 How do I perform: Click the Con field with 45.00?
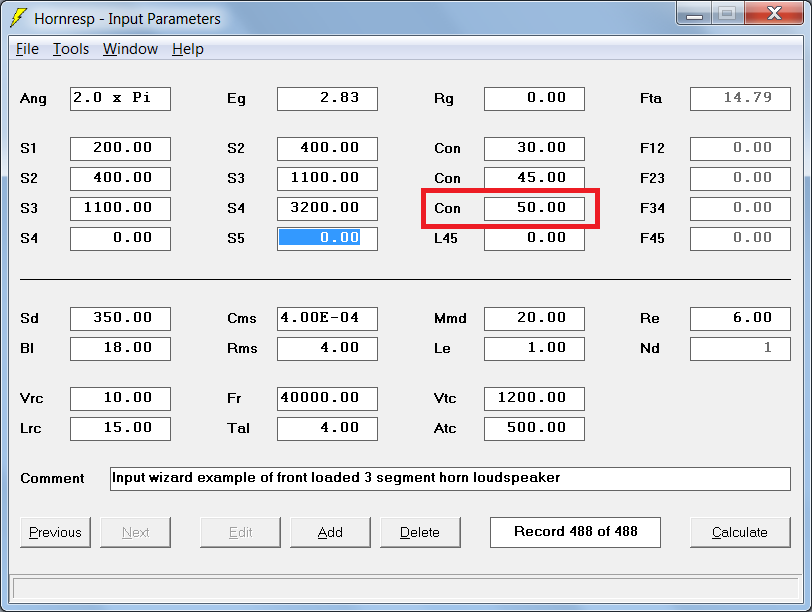534,179
